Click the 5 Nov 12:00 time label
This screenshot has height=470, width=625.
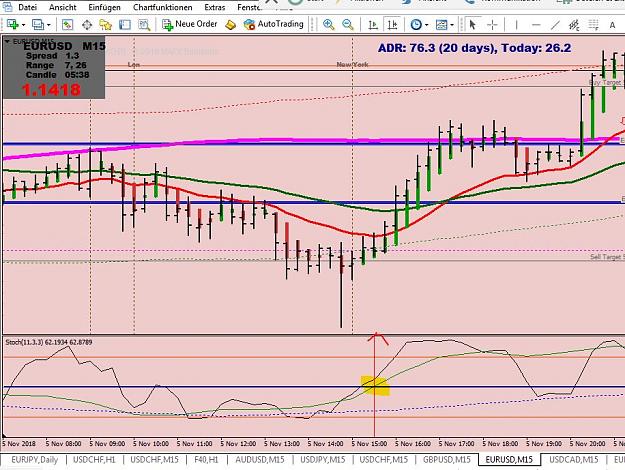tap(238, 444)
